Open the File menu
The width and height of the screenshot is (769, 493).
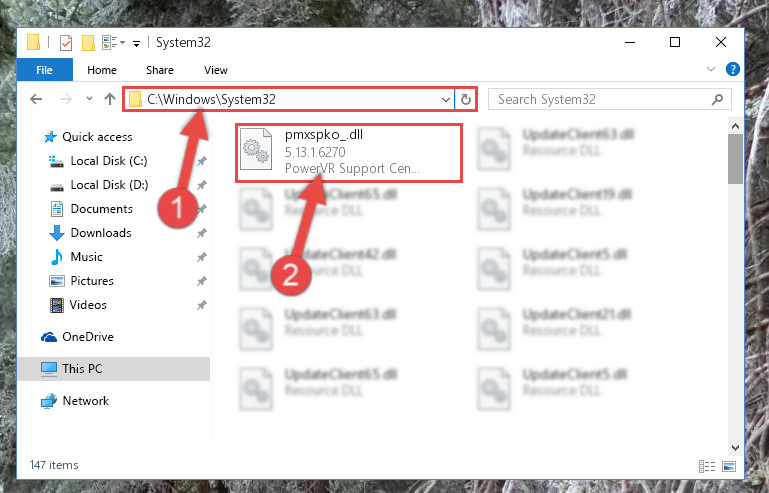tap(45, 70)
